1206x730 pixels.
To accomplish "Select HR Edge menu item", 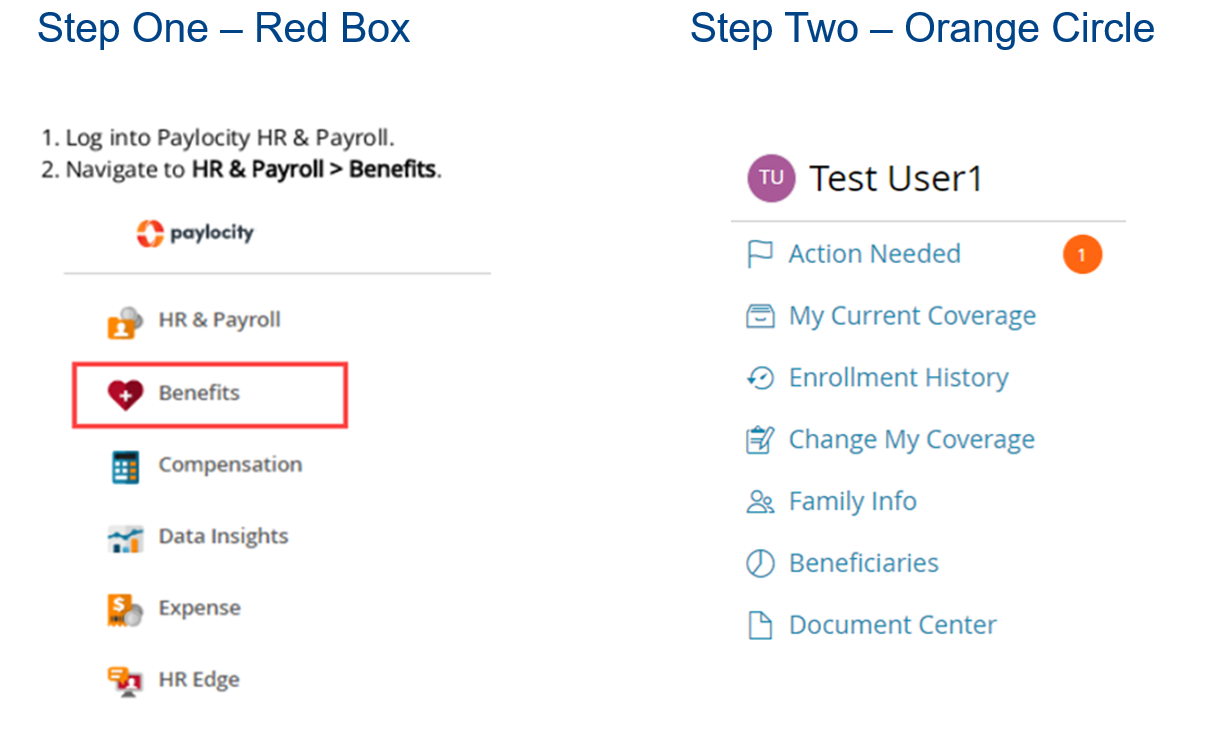I will click(x=198, y=681).
